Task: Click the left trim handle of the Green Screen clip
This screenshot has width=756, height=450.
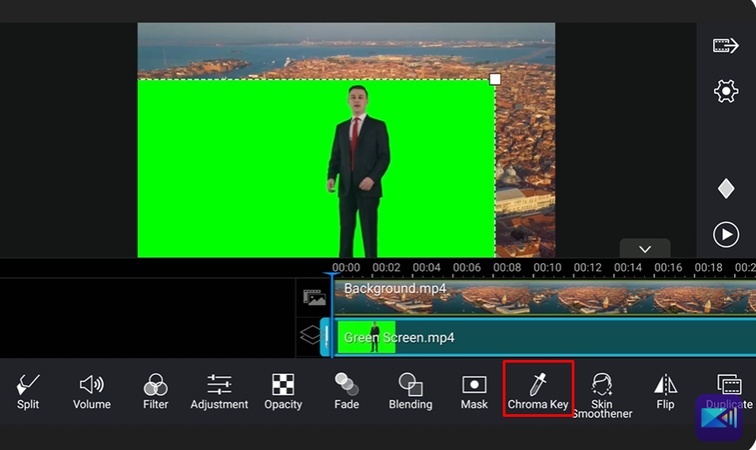Action: point(326,337)
